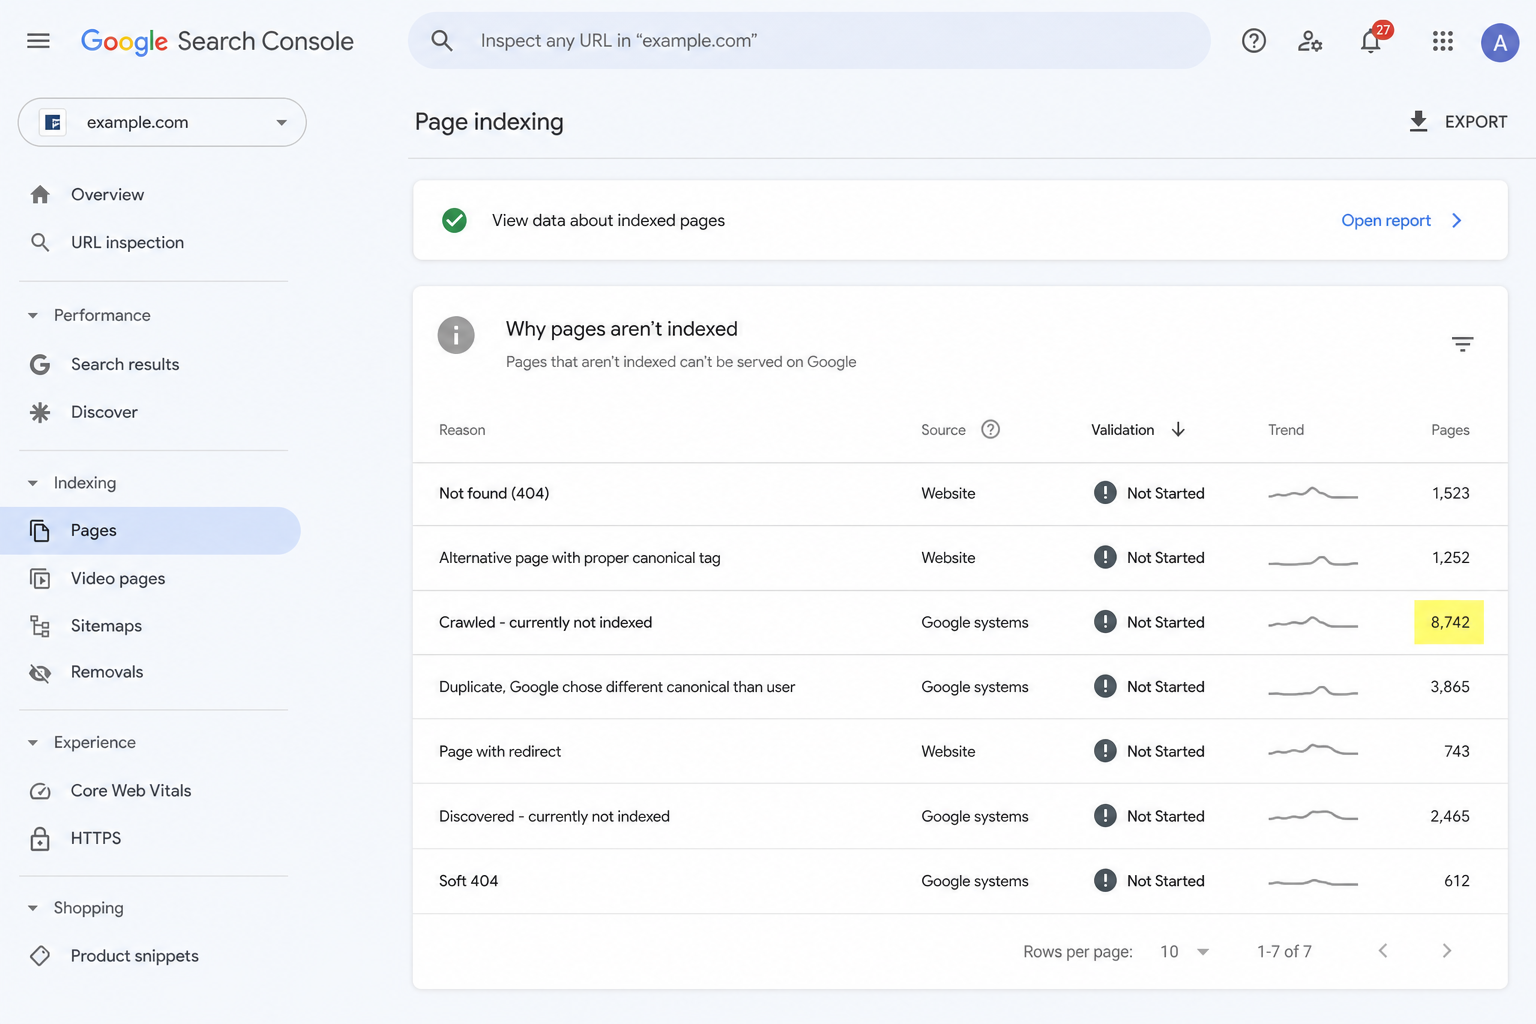Viewport: 1536px width, 1024px height.
Task: Click Not Started icon in Not found (404) row
Action: click(x=1105, y=493)
